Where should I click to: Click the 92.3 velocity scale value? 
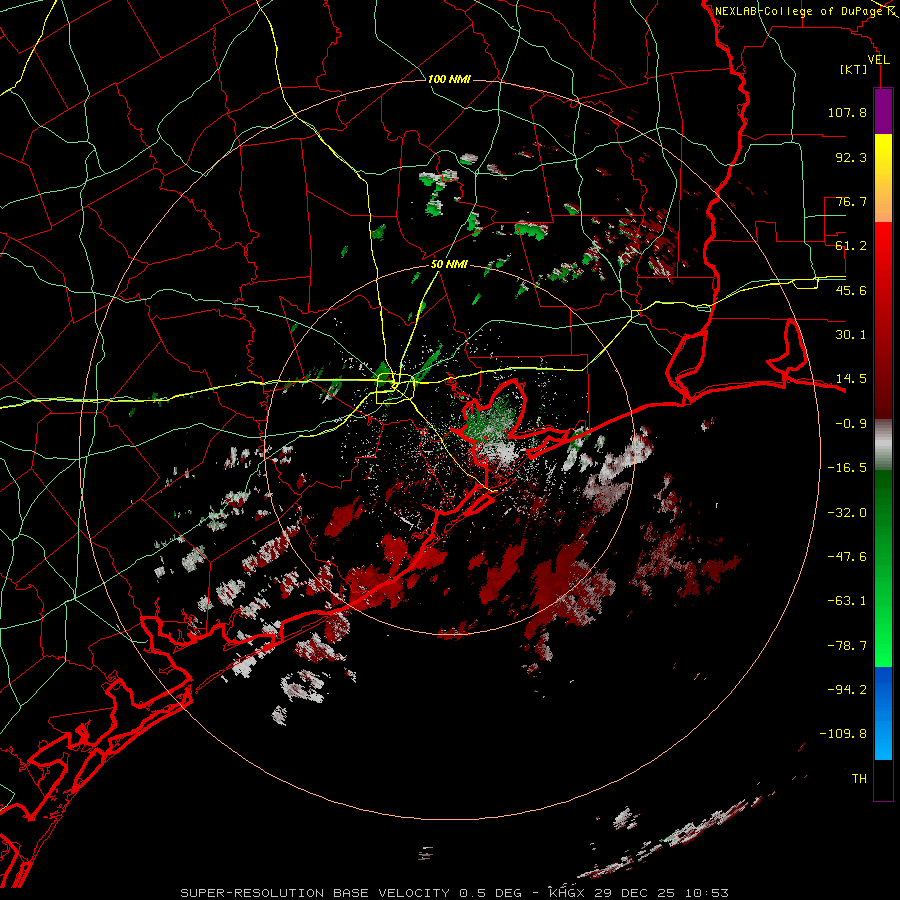pos(851,157)
